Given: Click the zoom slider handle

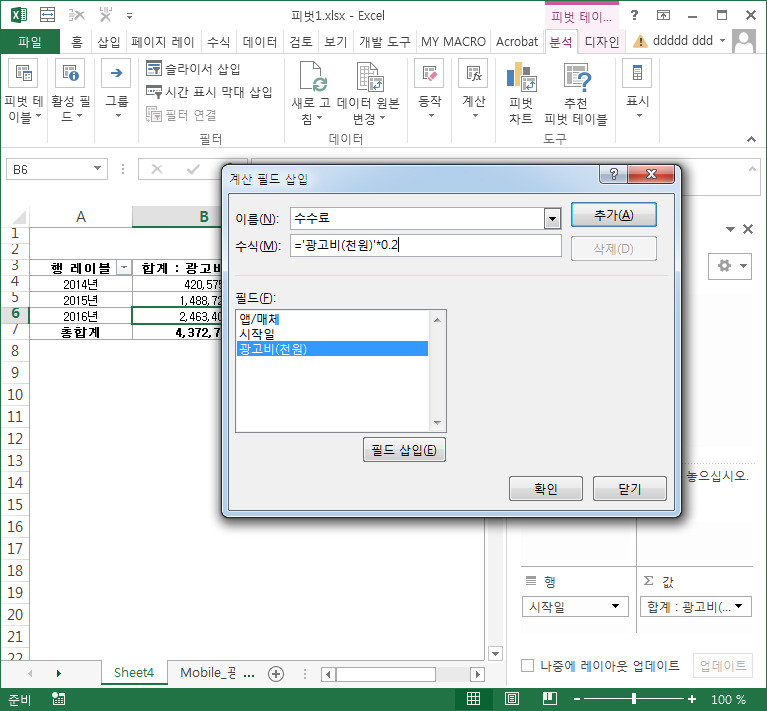Looking at the screenshot, I should pyautogui.click(x=634, y=699).
